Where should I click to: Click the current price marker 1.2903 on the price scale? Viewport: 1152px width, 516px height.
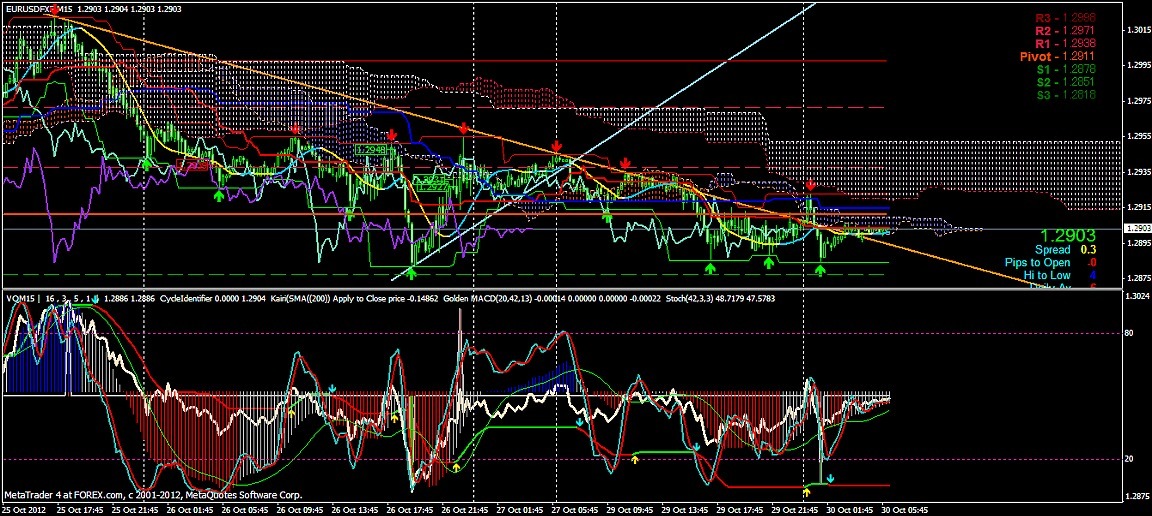point(1136,230)
